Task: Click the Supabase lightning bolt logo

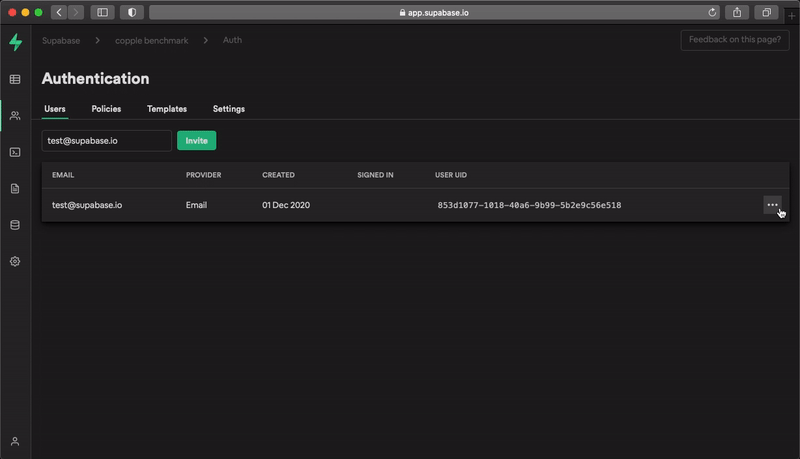Action: [15, 42]
